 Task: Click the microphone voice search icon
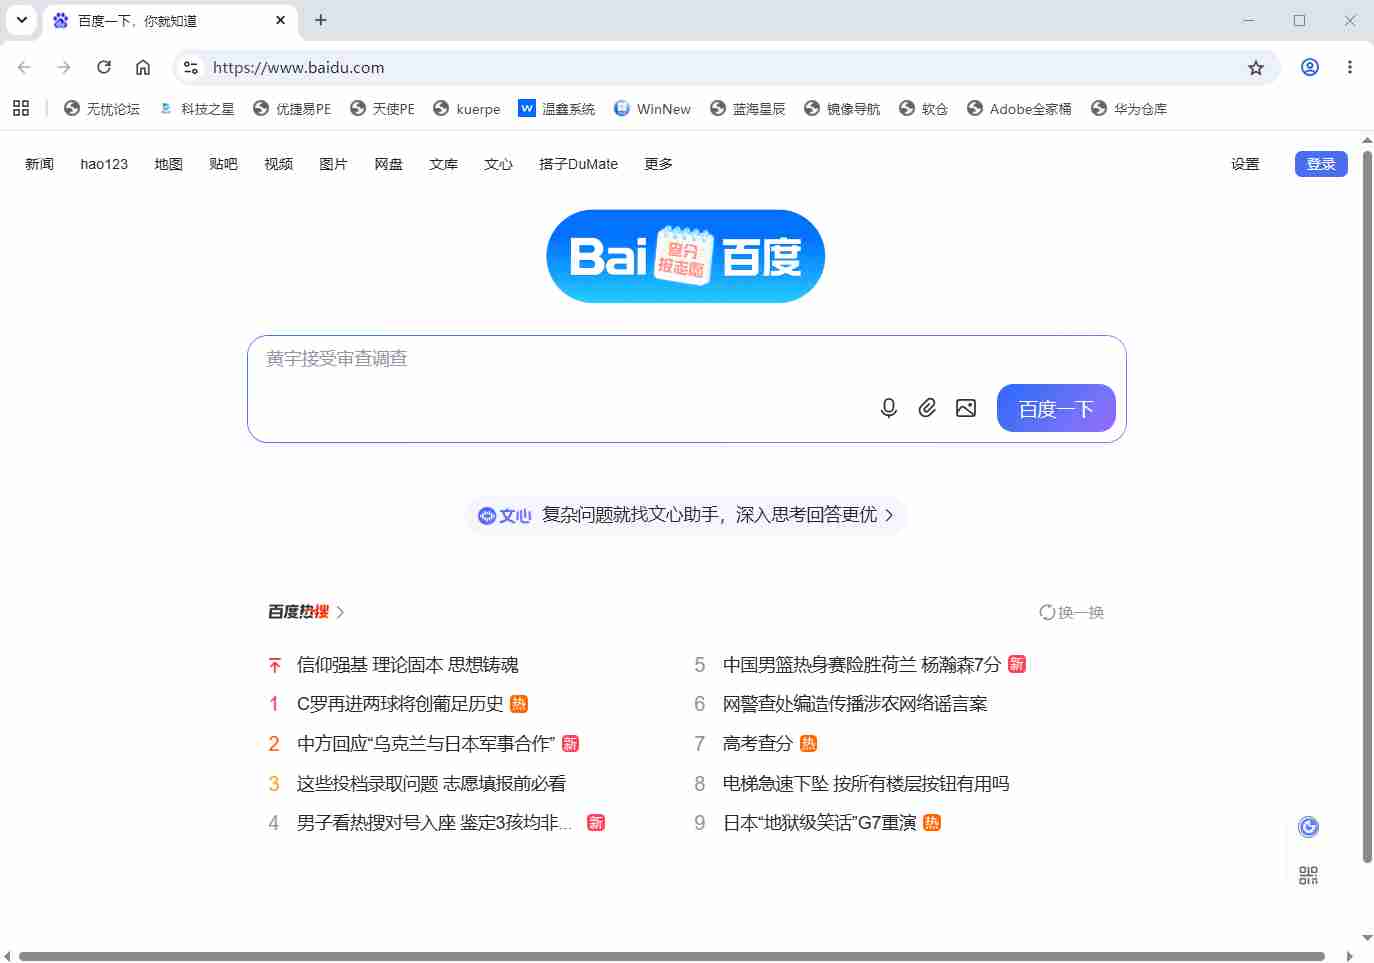click(x=888, y=408)
